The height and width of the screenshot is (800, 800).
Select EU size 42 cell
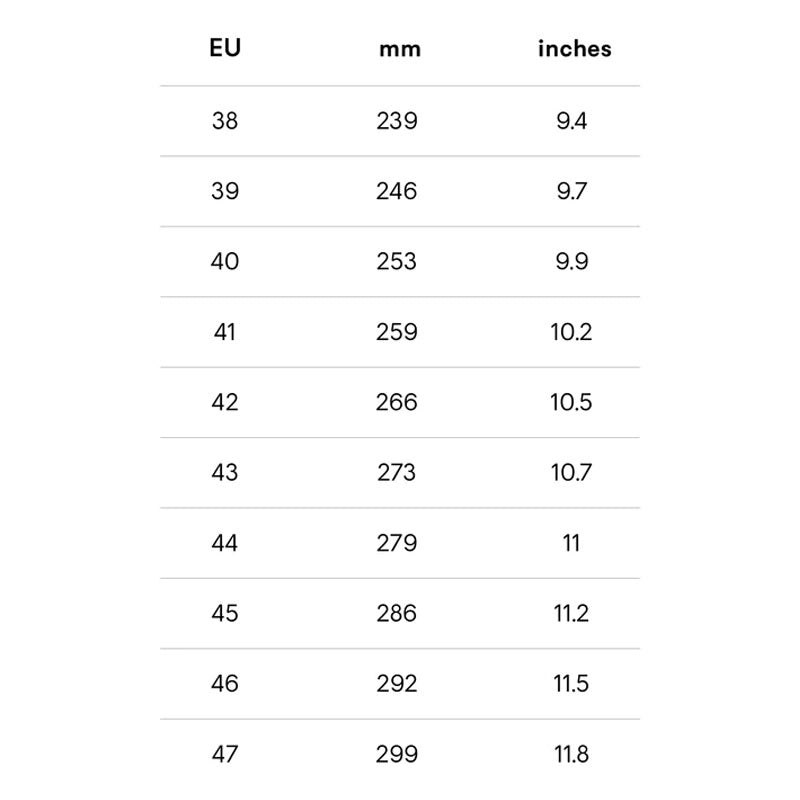[225, 402]
